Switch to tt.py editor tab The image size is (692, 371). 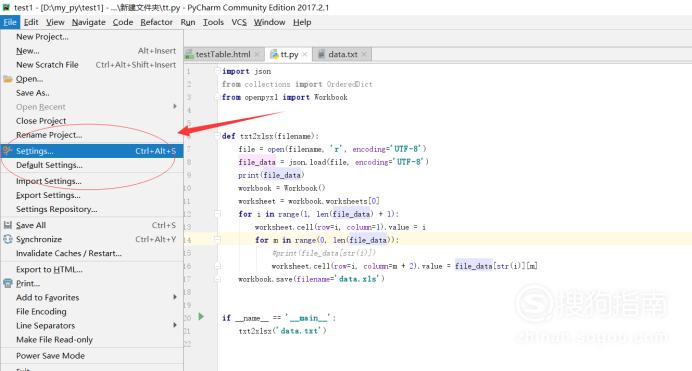(289, 54)
